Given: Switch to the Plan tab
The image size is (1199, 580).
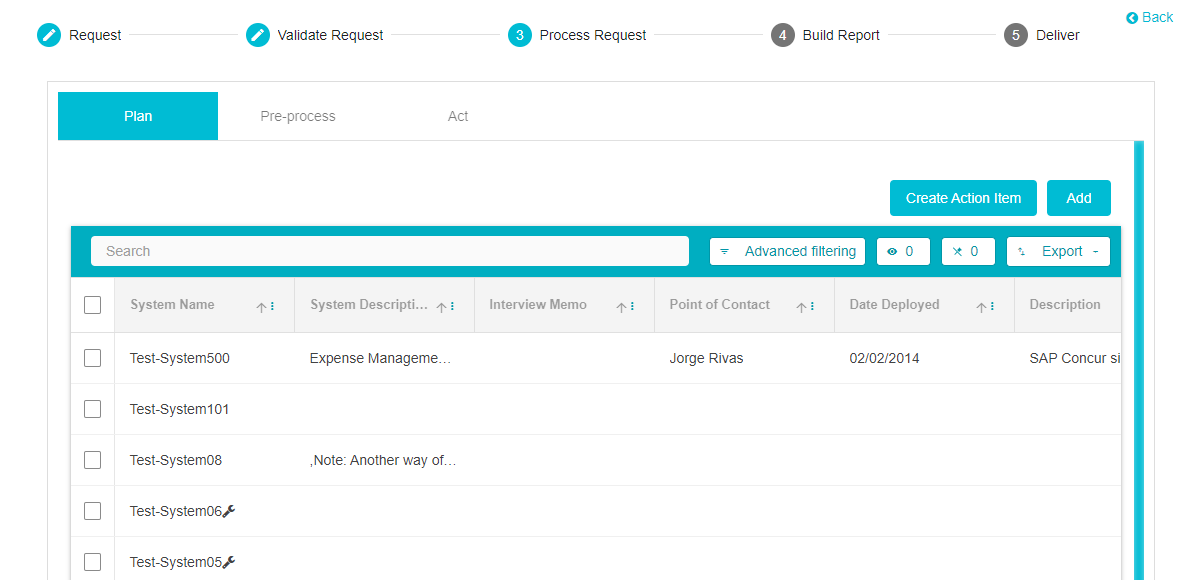Looking at the screenshot, I should 138,116.
